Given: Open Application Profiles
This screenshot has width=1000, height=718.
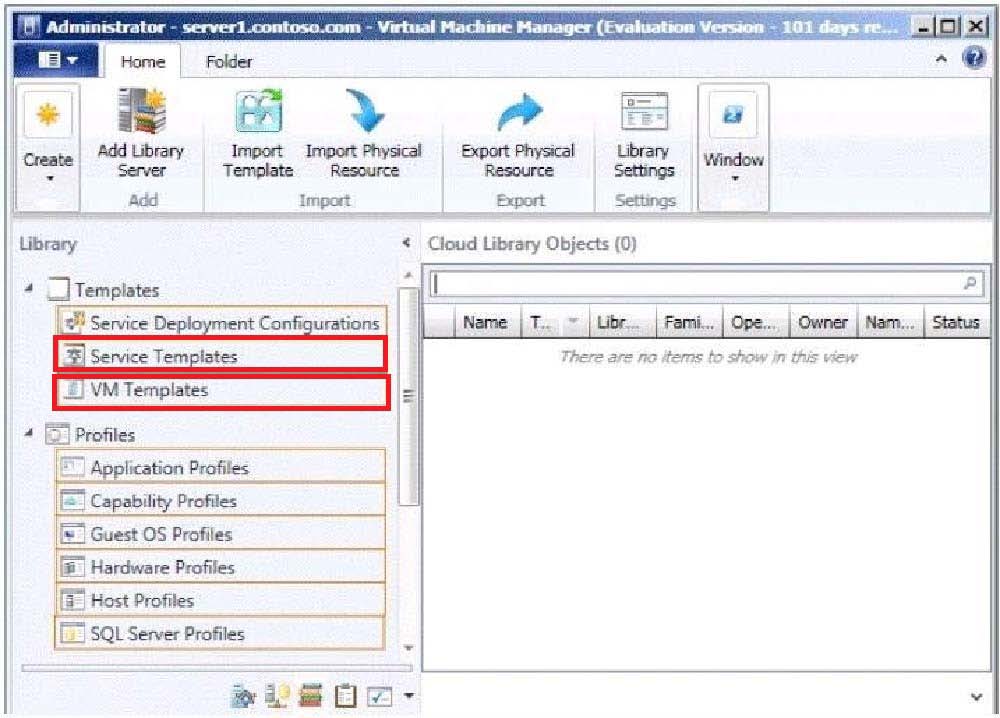Looking at the screenshot, I should point(221,467).
